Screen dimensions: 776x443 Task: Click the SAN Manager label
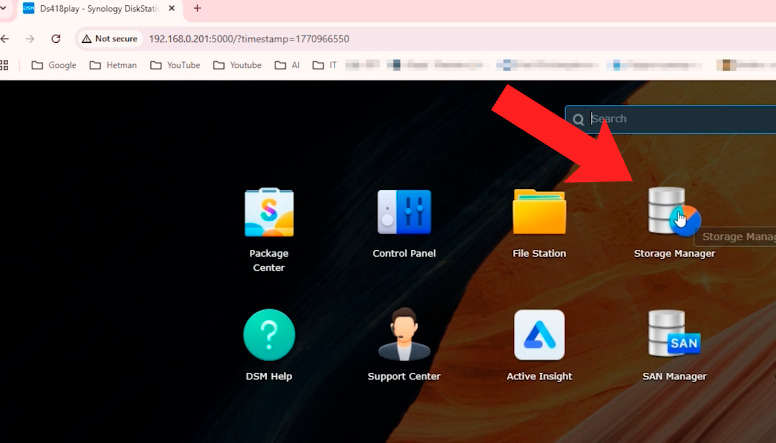tap(674, 376)
